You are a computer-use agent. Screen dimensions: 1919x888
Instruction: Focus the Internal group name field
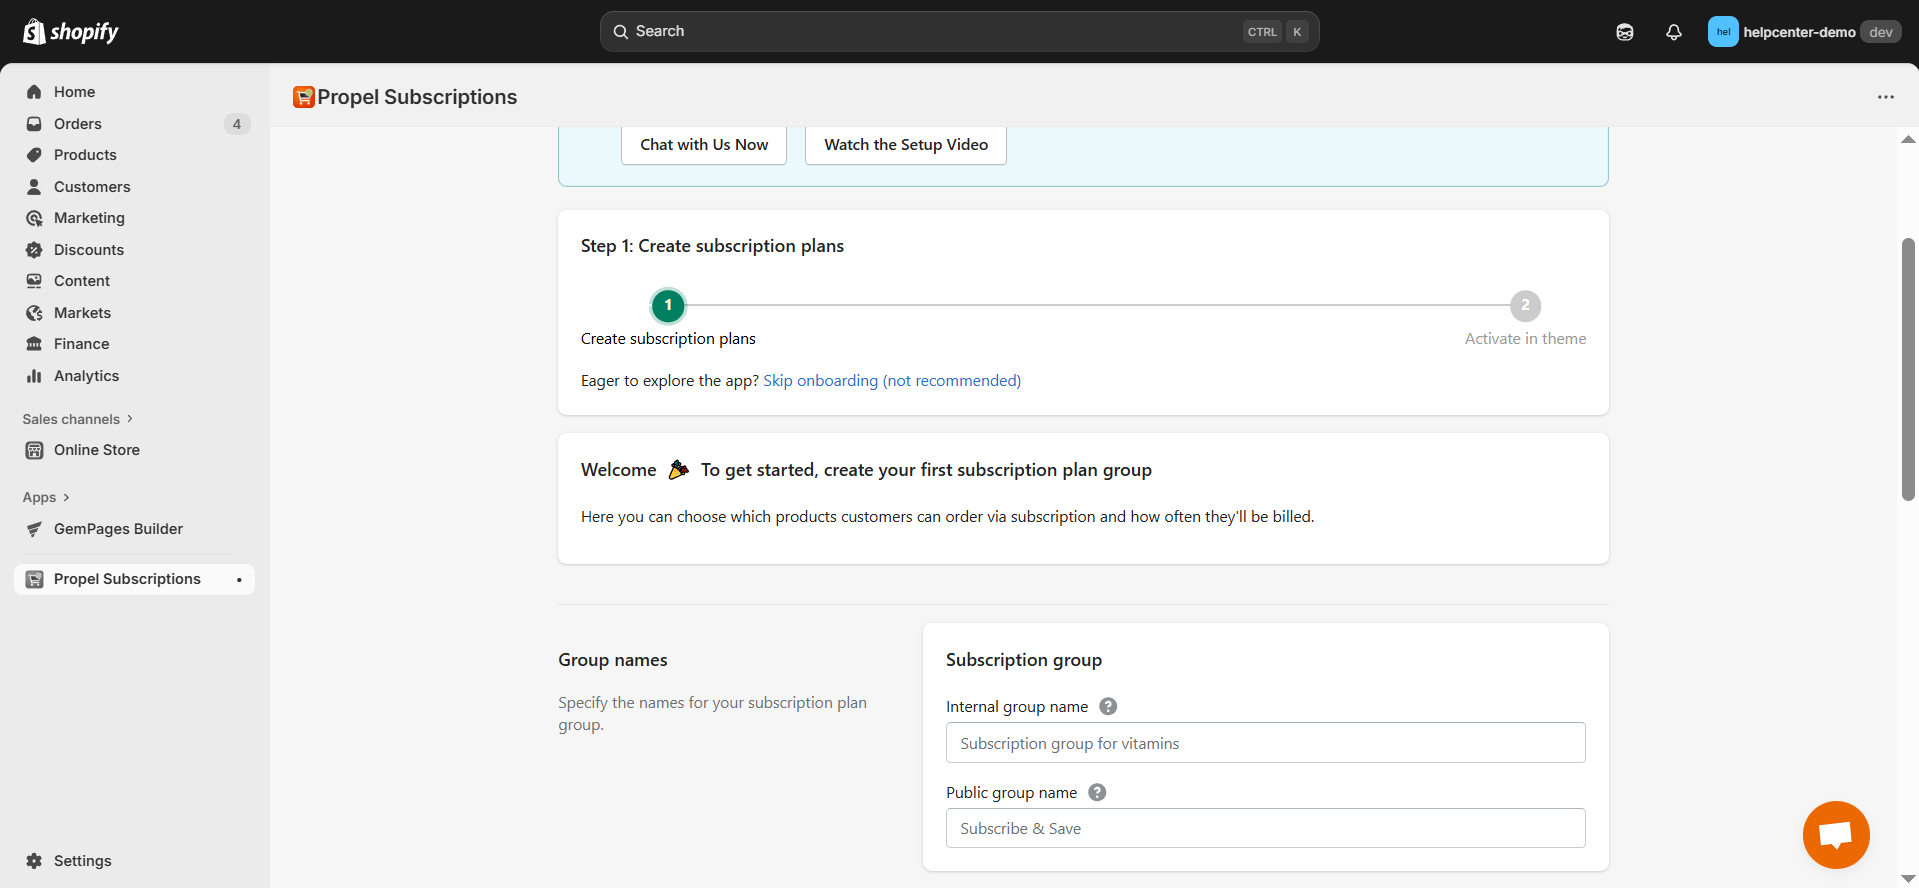(1265, 743)
